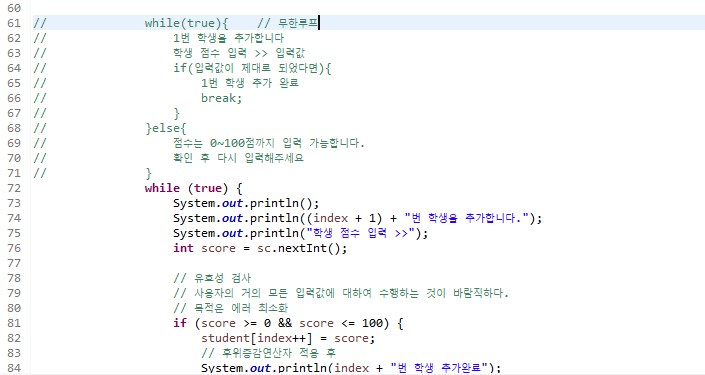This screenshot has height=375, width=705.
Task: Click the 'int' keyword on line 76
Action: [183, 248]
